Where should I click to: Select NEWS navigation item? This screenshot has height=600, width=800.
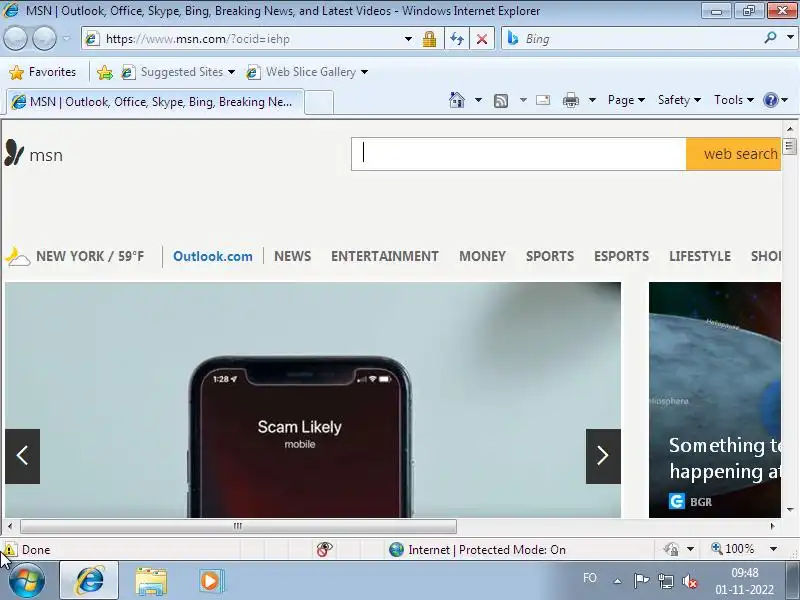[292, 256]
